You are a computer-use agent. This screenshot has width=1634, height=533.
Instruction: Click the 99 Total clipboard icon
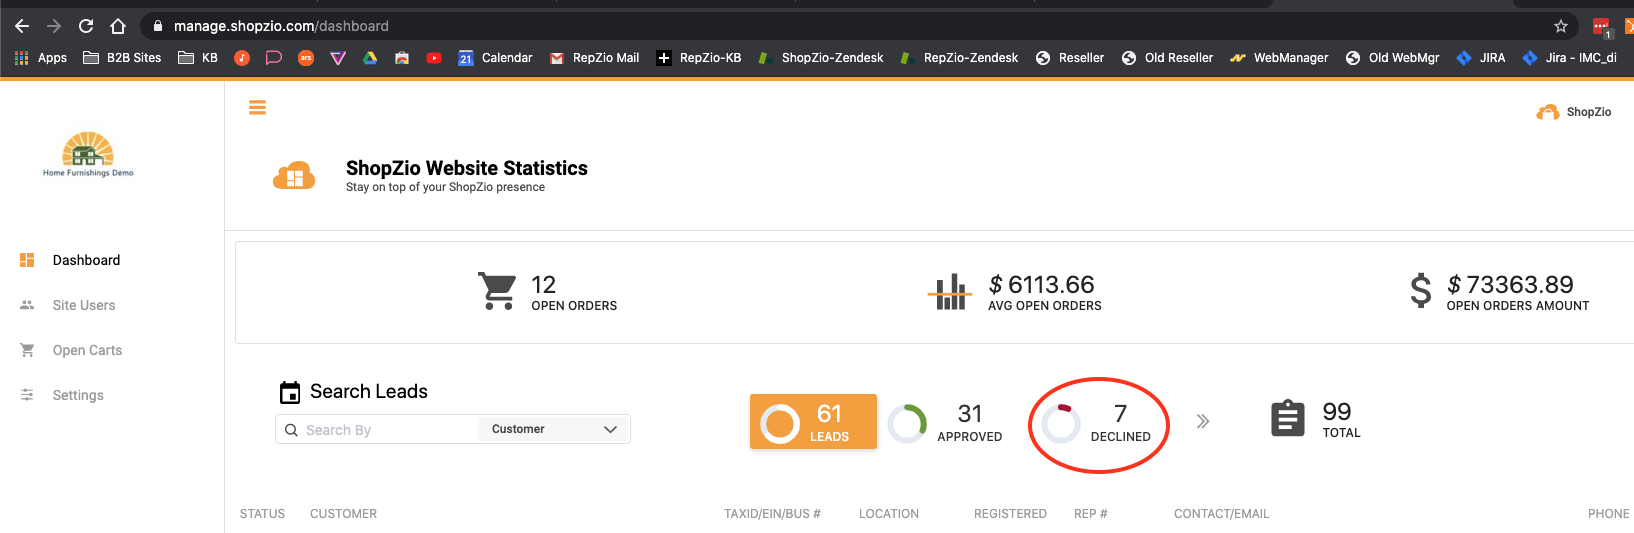point(1287,418)
